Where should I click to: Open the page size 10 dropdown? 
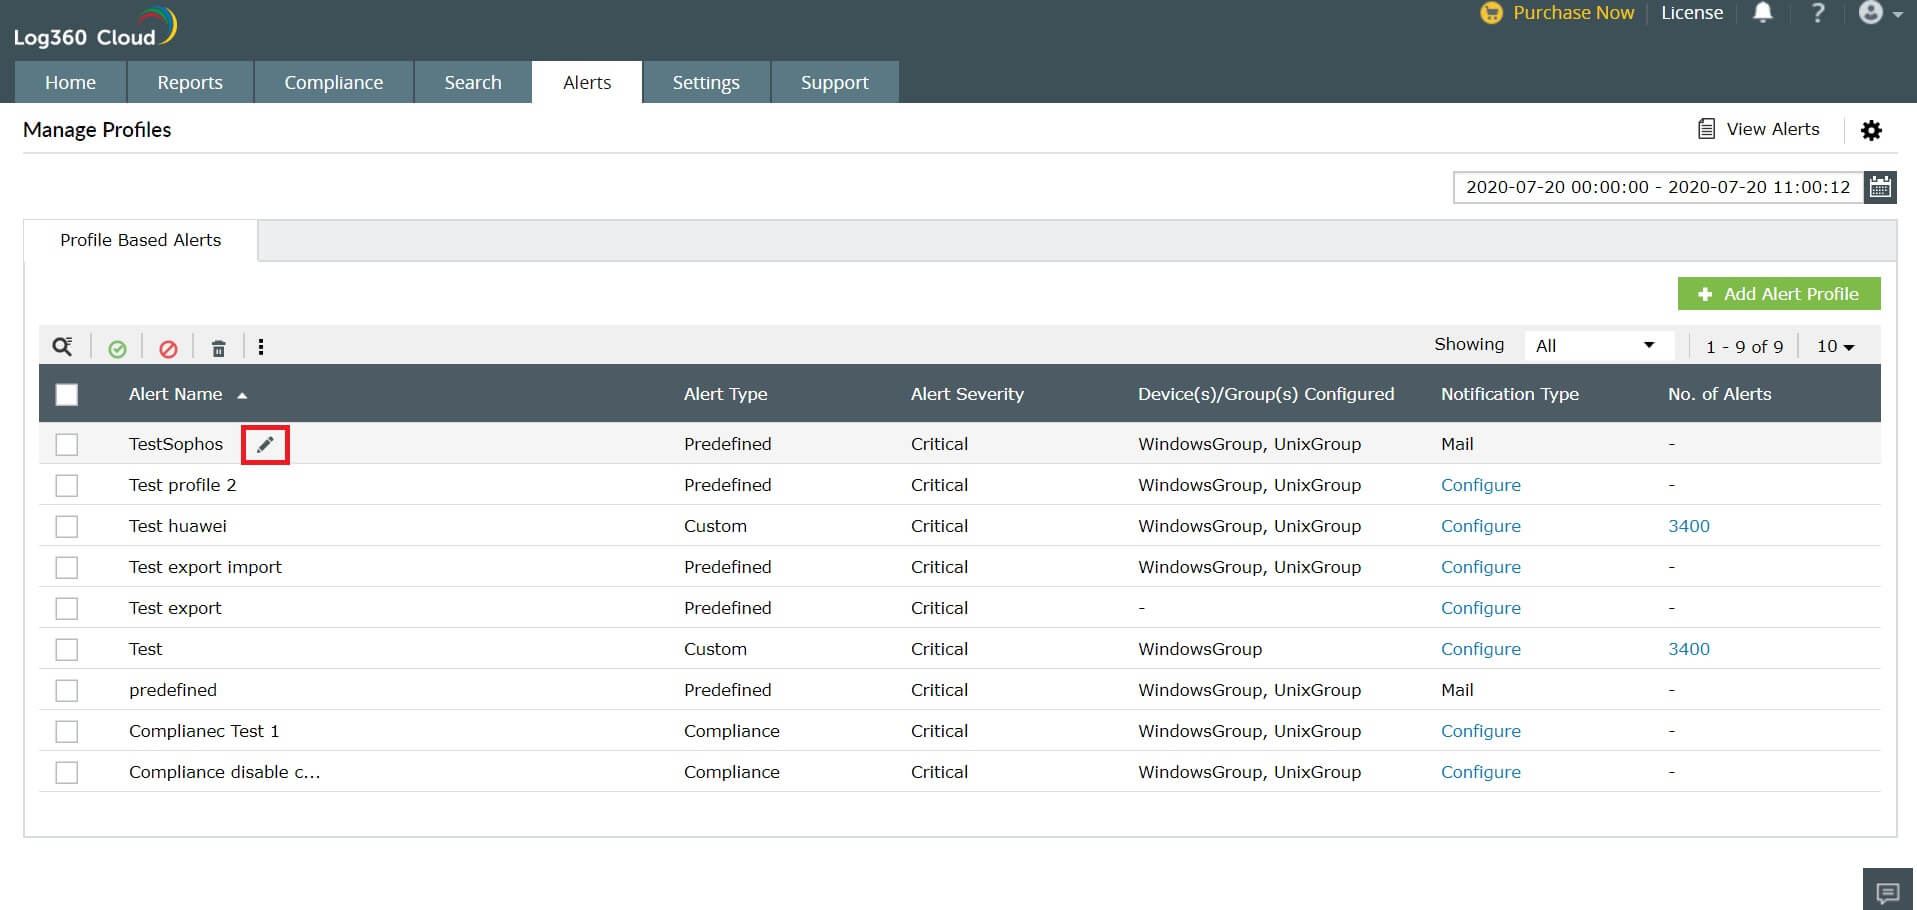[1832, 346]
